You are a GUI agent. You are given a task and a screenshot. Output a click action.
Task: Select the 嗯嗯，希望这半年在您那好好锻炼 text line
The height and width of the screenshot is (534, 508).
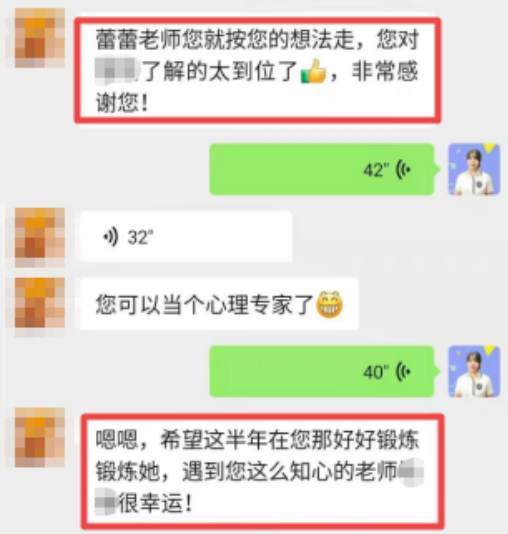click(x=257, y=440)
